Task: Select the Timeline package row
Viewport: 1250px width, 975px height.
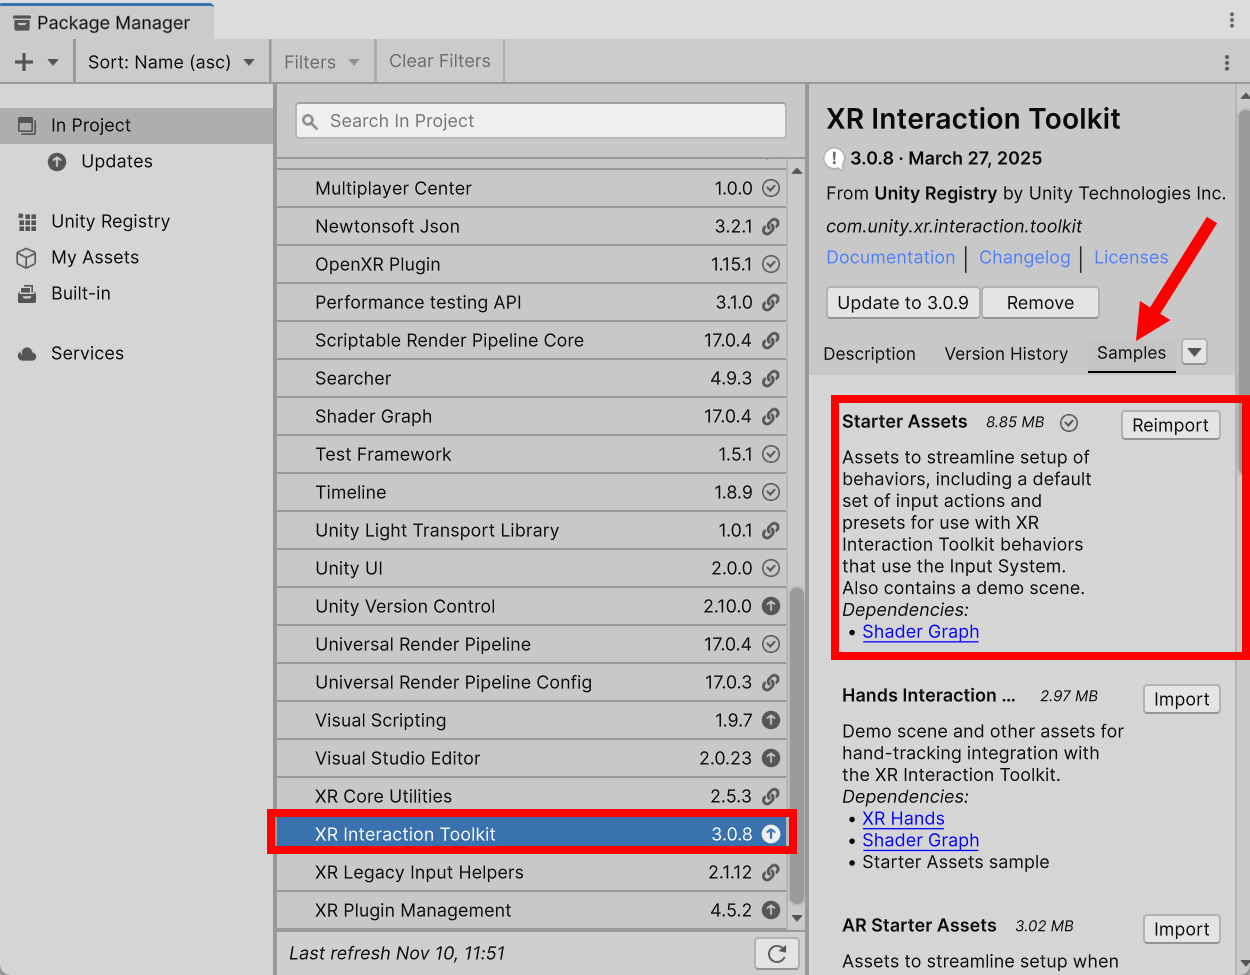Action: pyautogui.click(x=531, y=492)
